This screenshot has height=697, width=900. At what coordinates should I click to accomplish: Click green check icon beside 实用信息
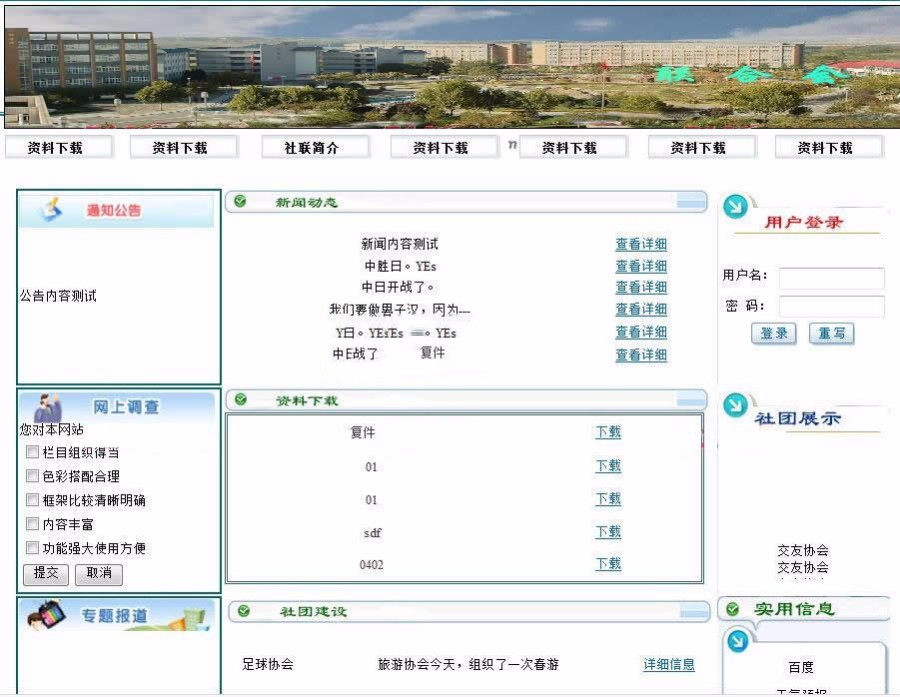(x=732, y=611)
